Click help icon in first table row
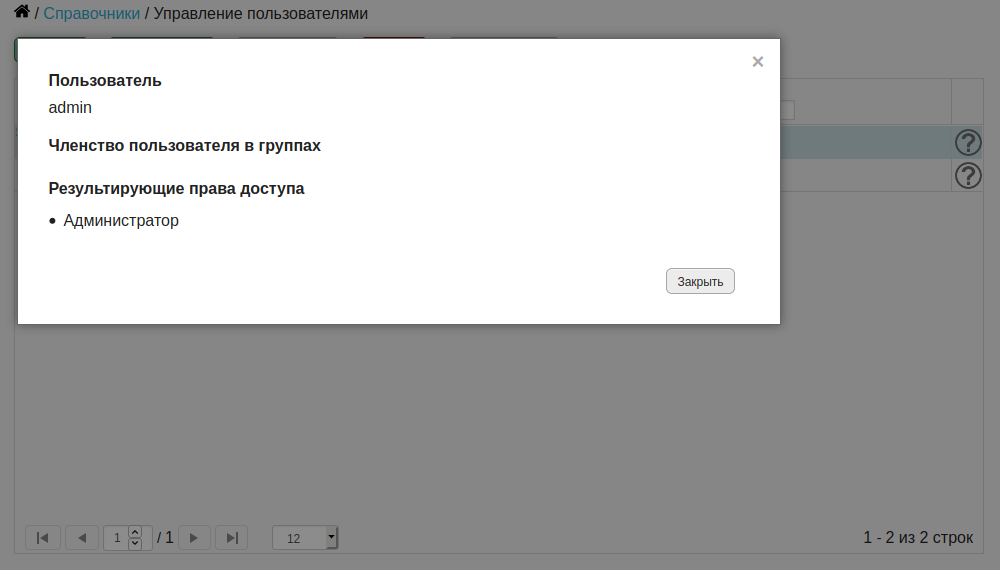1000x570 pixels. (968, 142)
